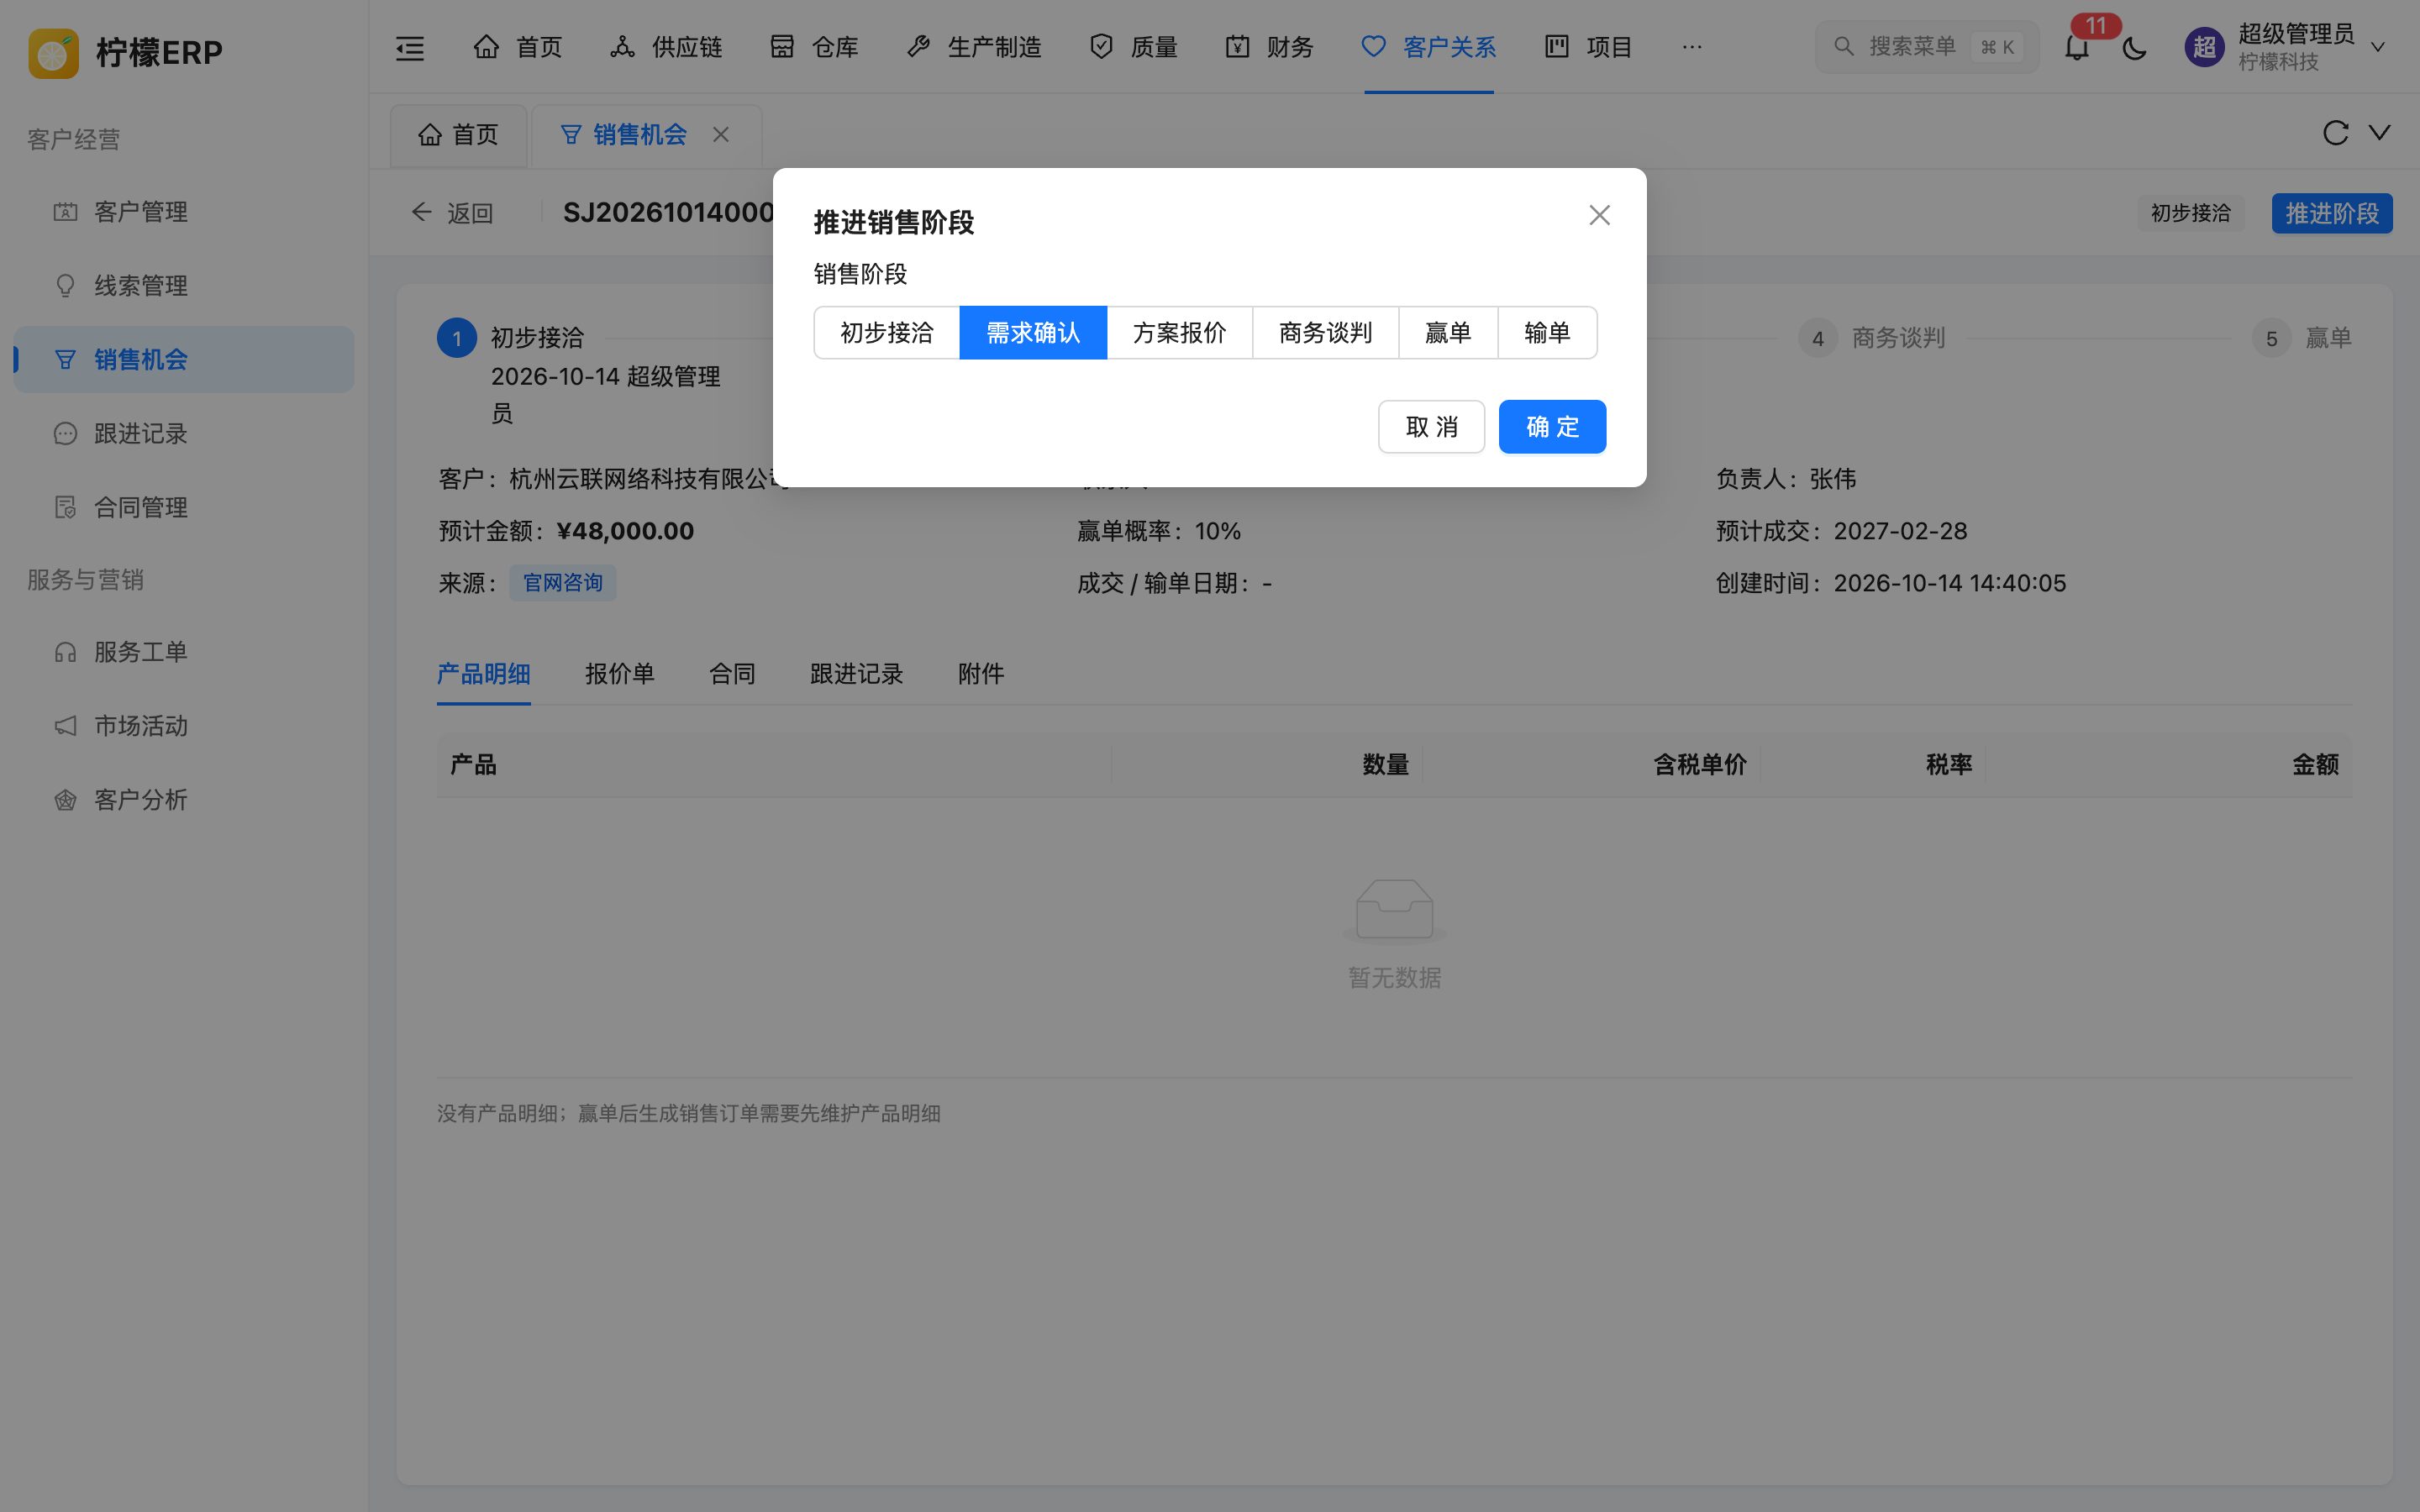Open the notification bell
2420x1512 pixels.
[2077, 47]
